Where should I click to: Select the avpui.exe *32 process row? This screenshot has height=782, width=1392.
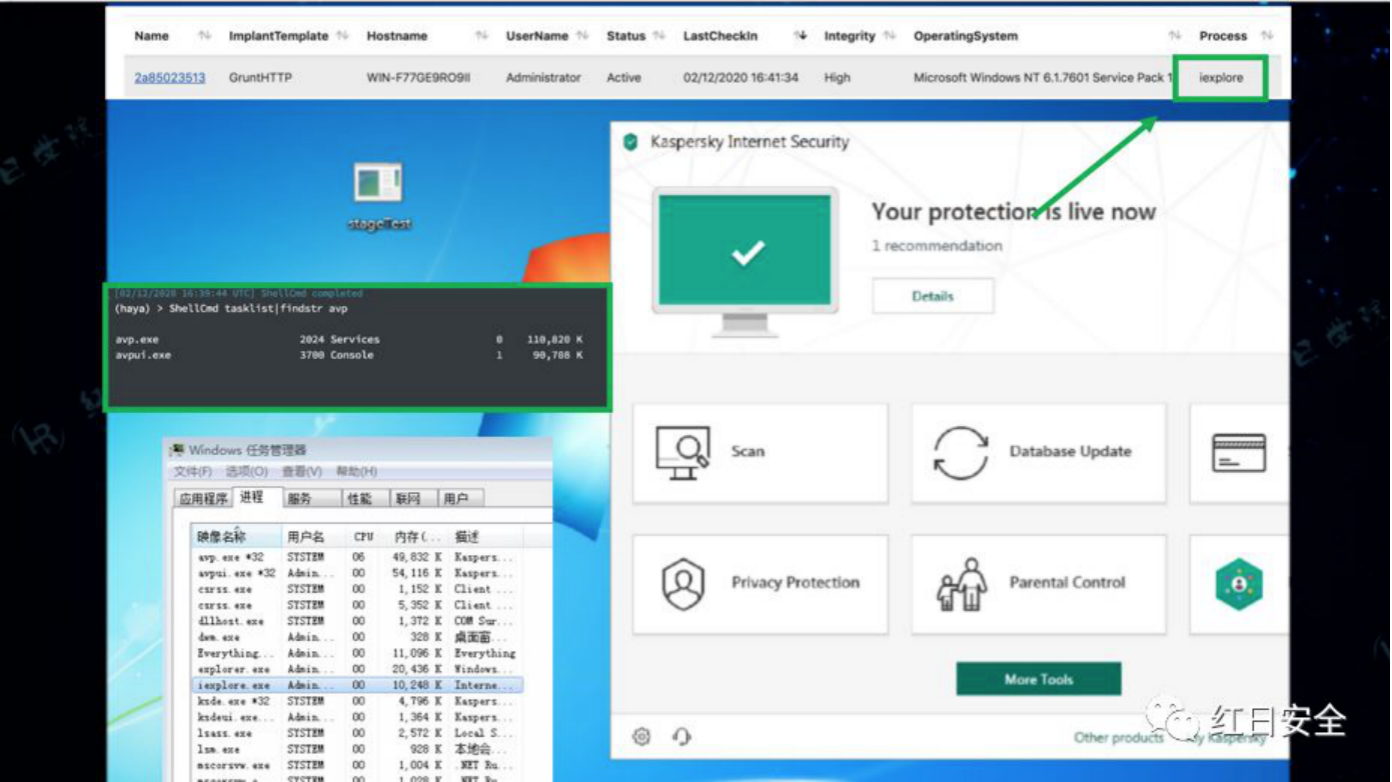[357, 573]
